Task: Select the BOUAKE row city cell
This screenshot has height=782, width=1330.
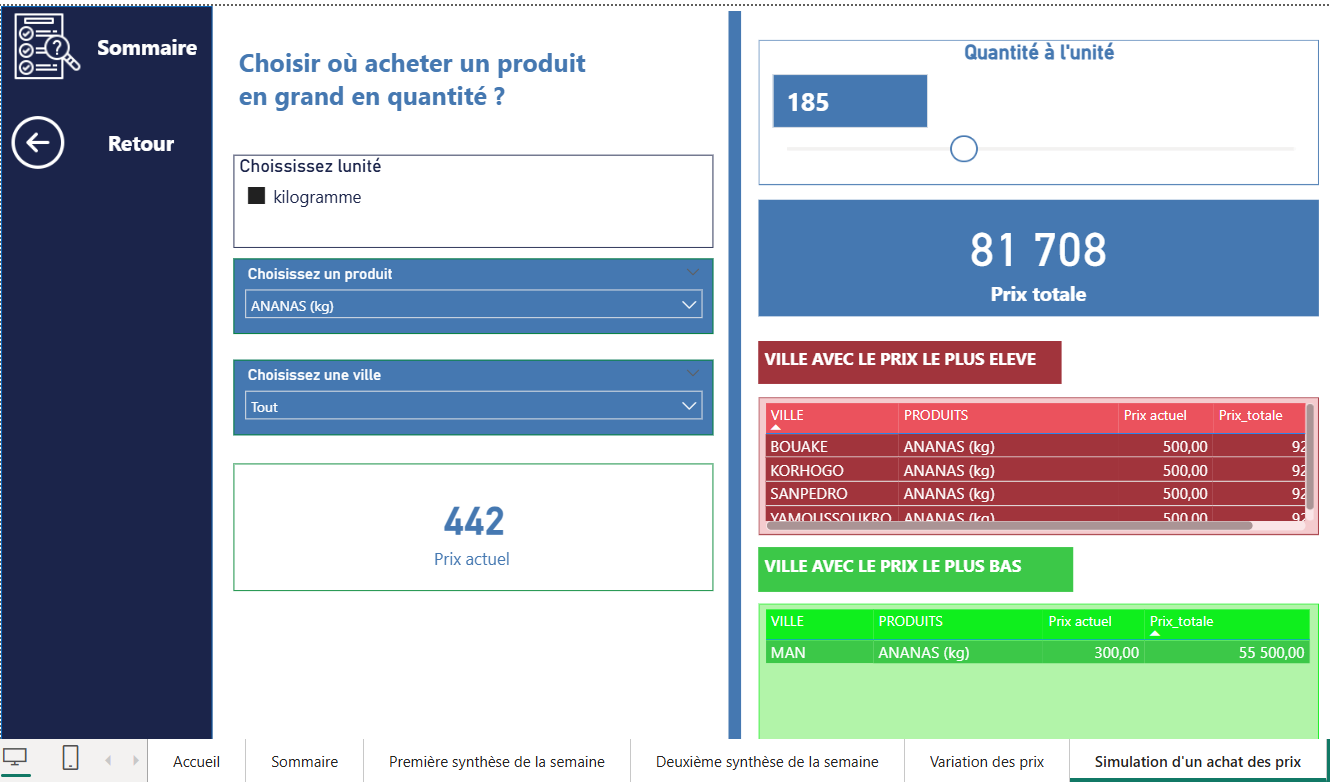Action: coord(832,446)
